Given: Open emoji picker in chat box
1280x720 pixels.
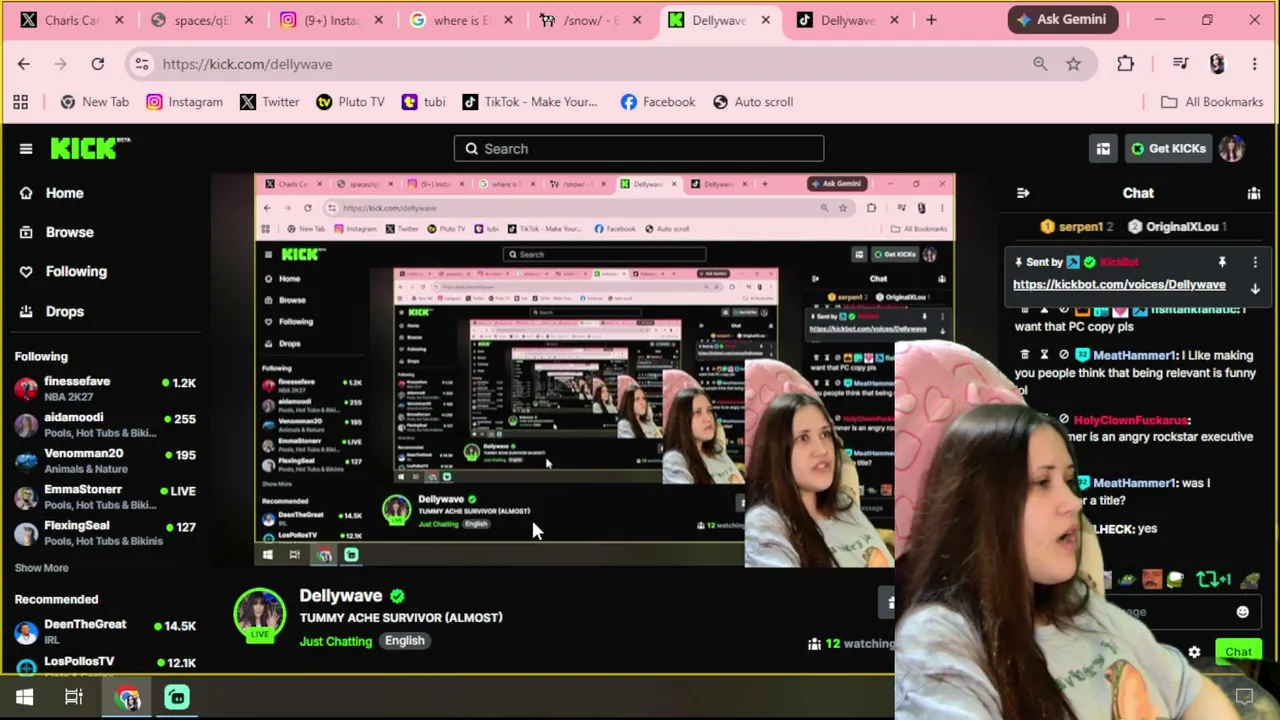Looking at the screenshot, I should pos(1242,612).
